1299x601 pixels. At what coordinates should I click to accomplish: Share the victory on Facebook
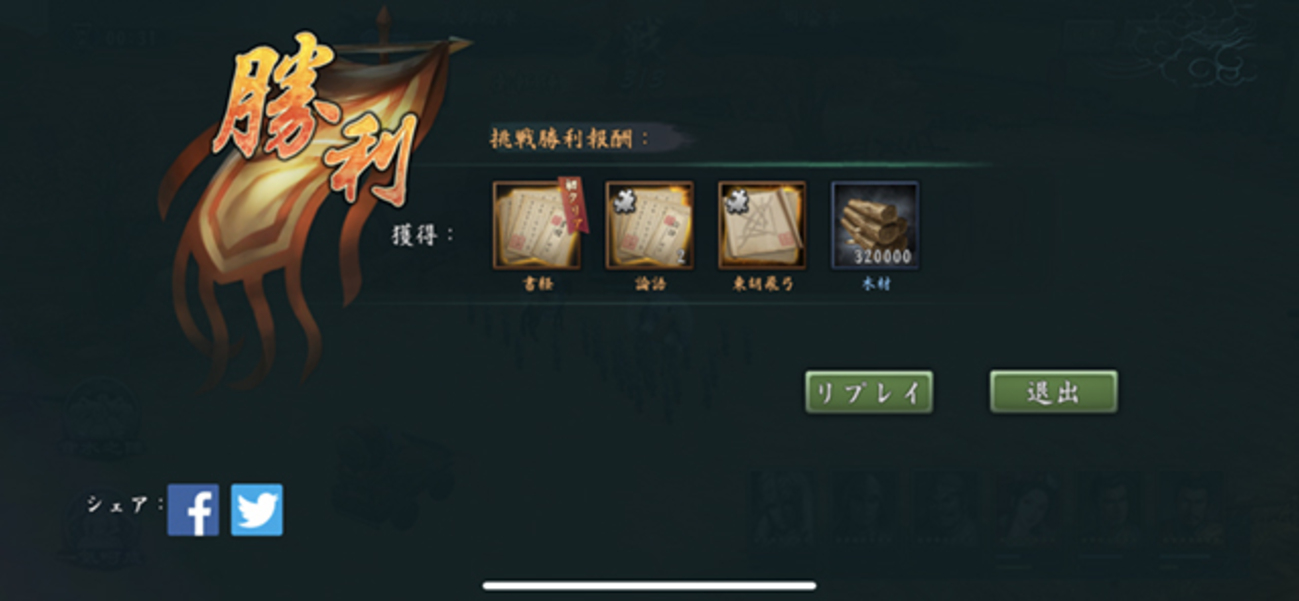pyautogui.click(x=193, y=510)
